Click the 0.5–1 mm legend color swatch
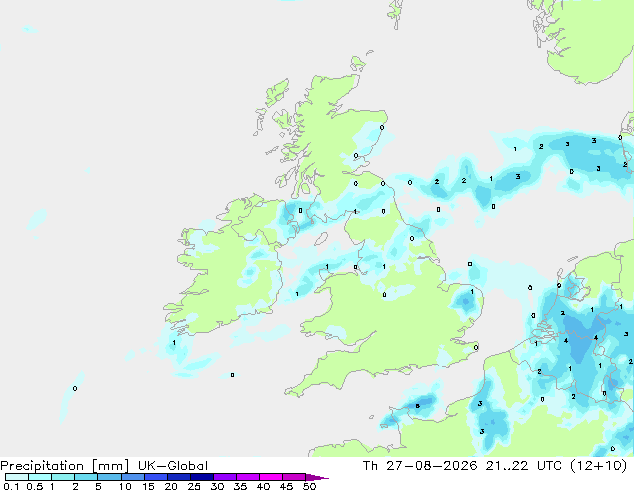The height and width of the screenshot is (490, 634). (40, 477)
